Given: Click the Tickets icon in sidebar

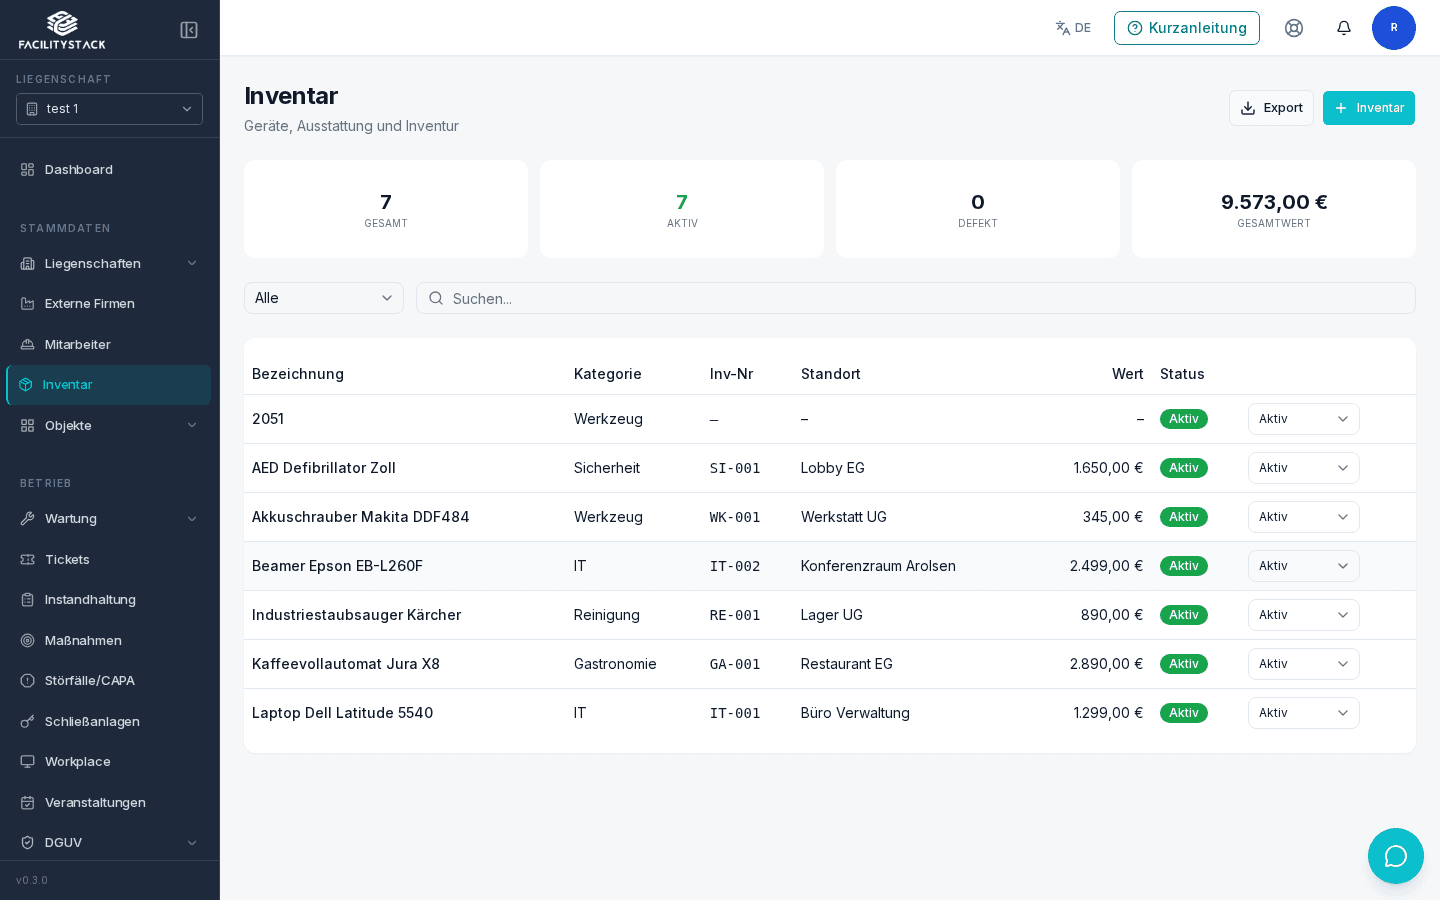Looking at the screenshot, I should click(x=28, y=560).
